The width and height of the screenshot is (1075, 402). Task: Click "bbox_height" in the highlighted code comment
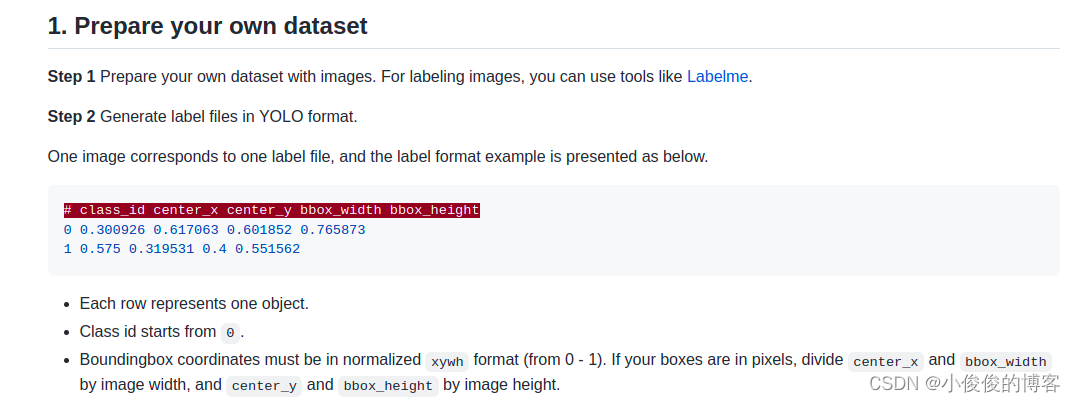(x=435, y=210)
